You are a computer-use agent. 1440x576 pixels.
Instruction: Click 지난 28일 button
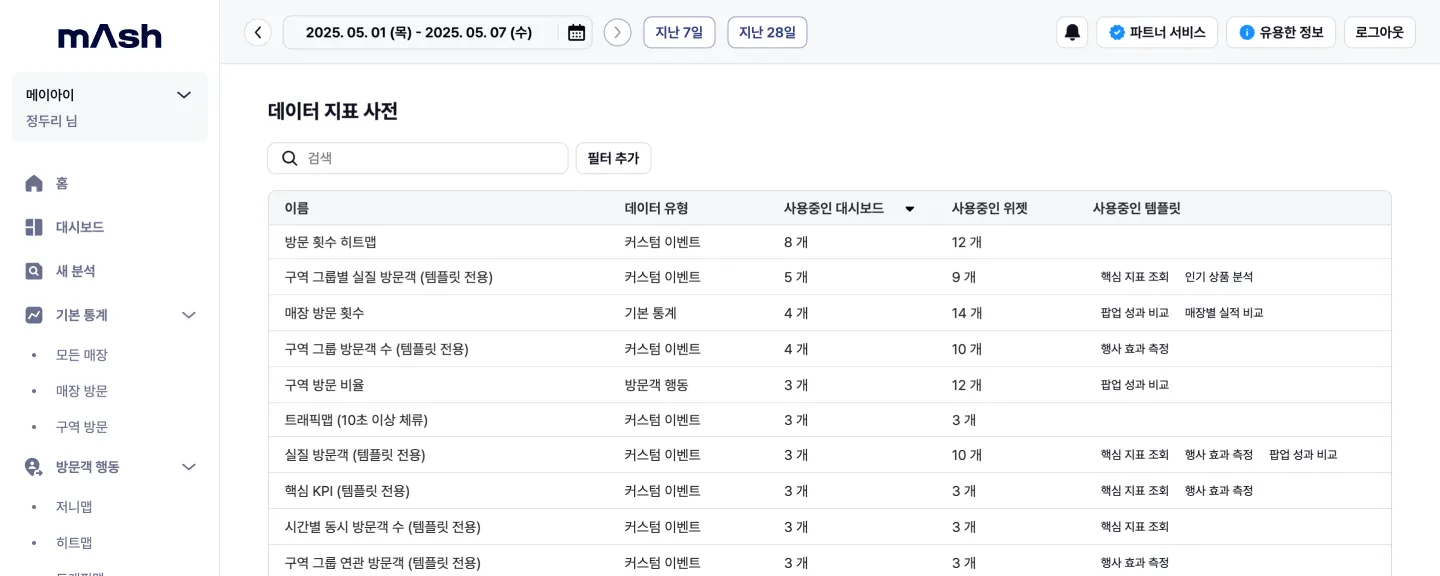point(767,32)
